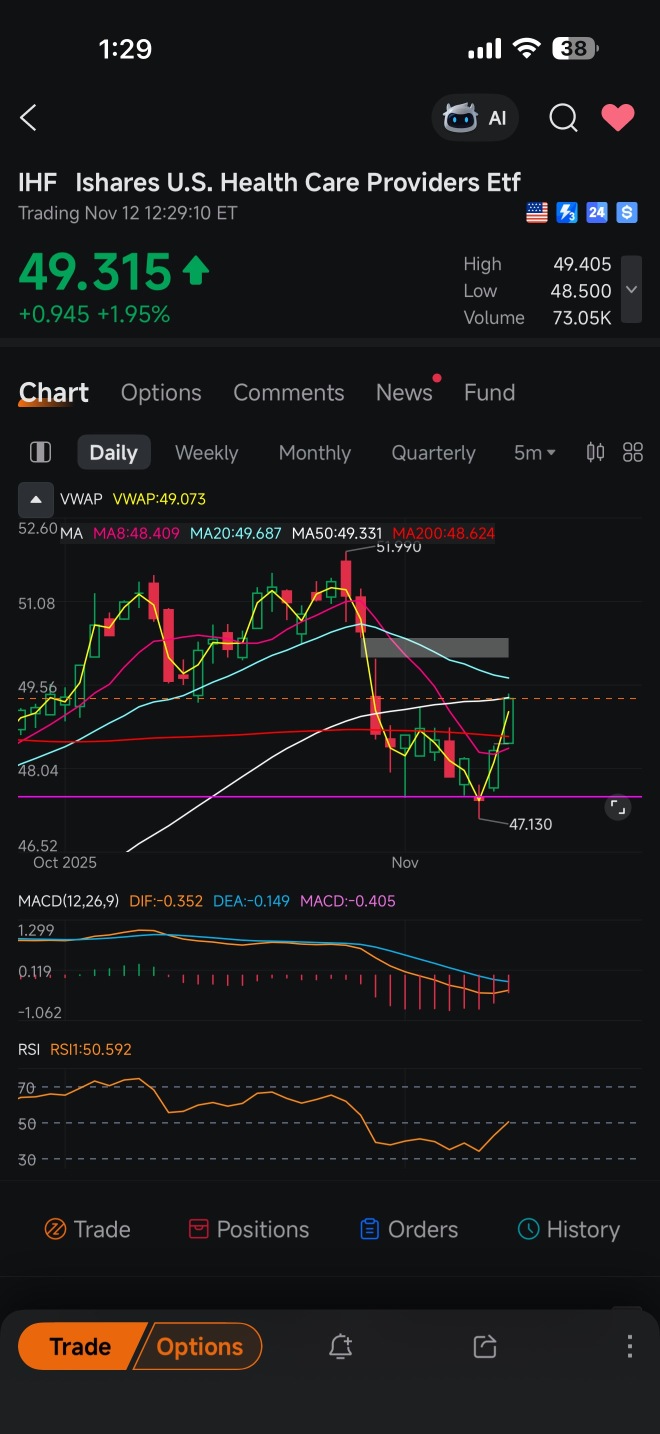Screen dimensions: 660x1434
Task: Tap the back arrow icon
Action: 28,118
